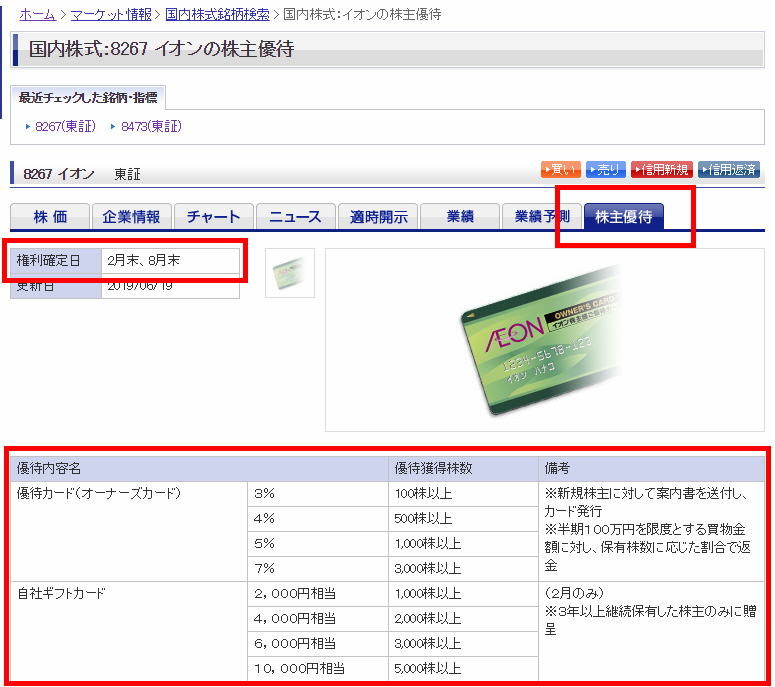Screen dimensions: 775x687
Task: Click the 5% table cell
Action: point(318,544)
